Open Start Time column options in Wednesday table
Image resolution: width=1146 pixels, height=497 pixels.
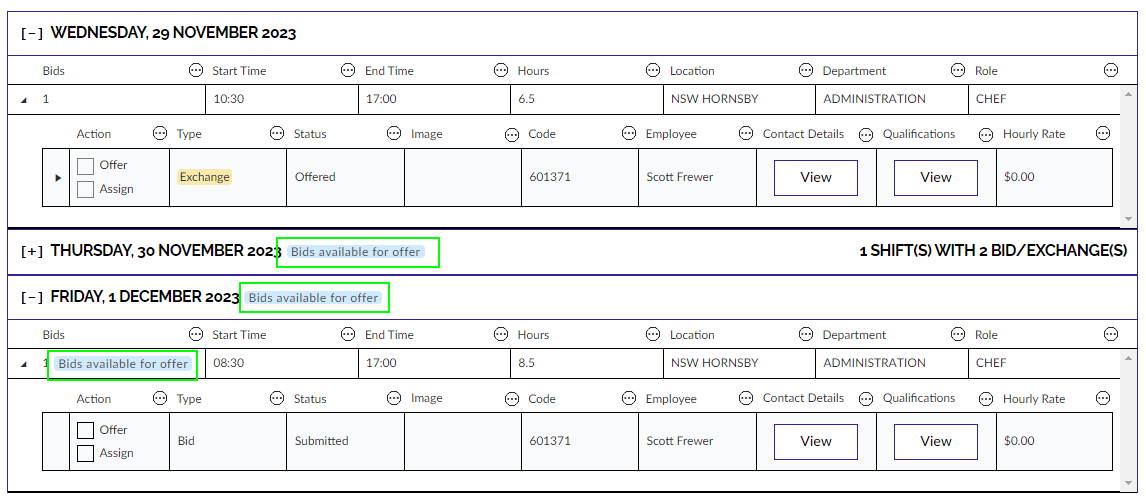tap(348, 71)
